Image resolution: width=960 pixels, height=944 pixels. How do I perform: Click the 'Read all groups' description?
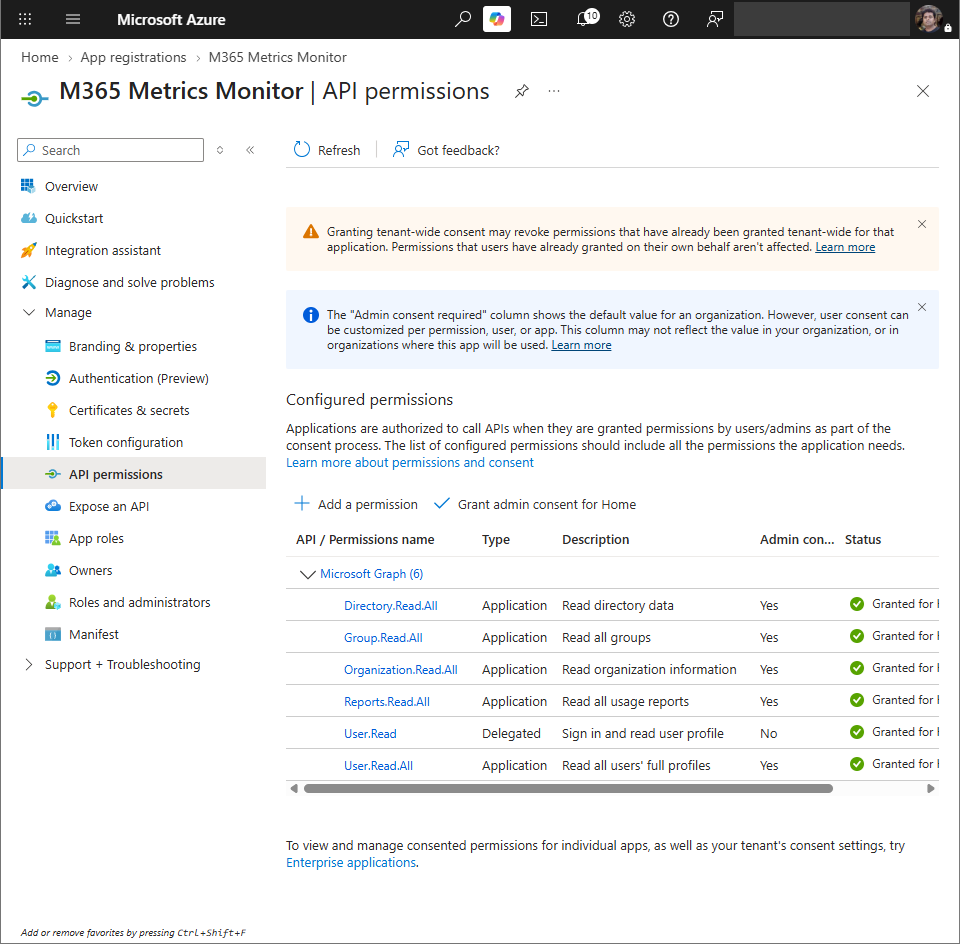click(x=606, y=637)
